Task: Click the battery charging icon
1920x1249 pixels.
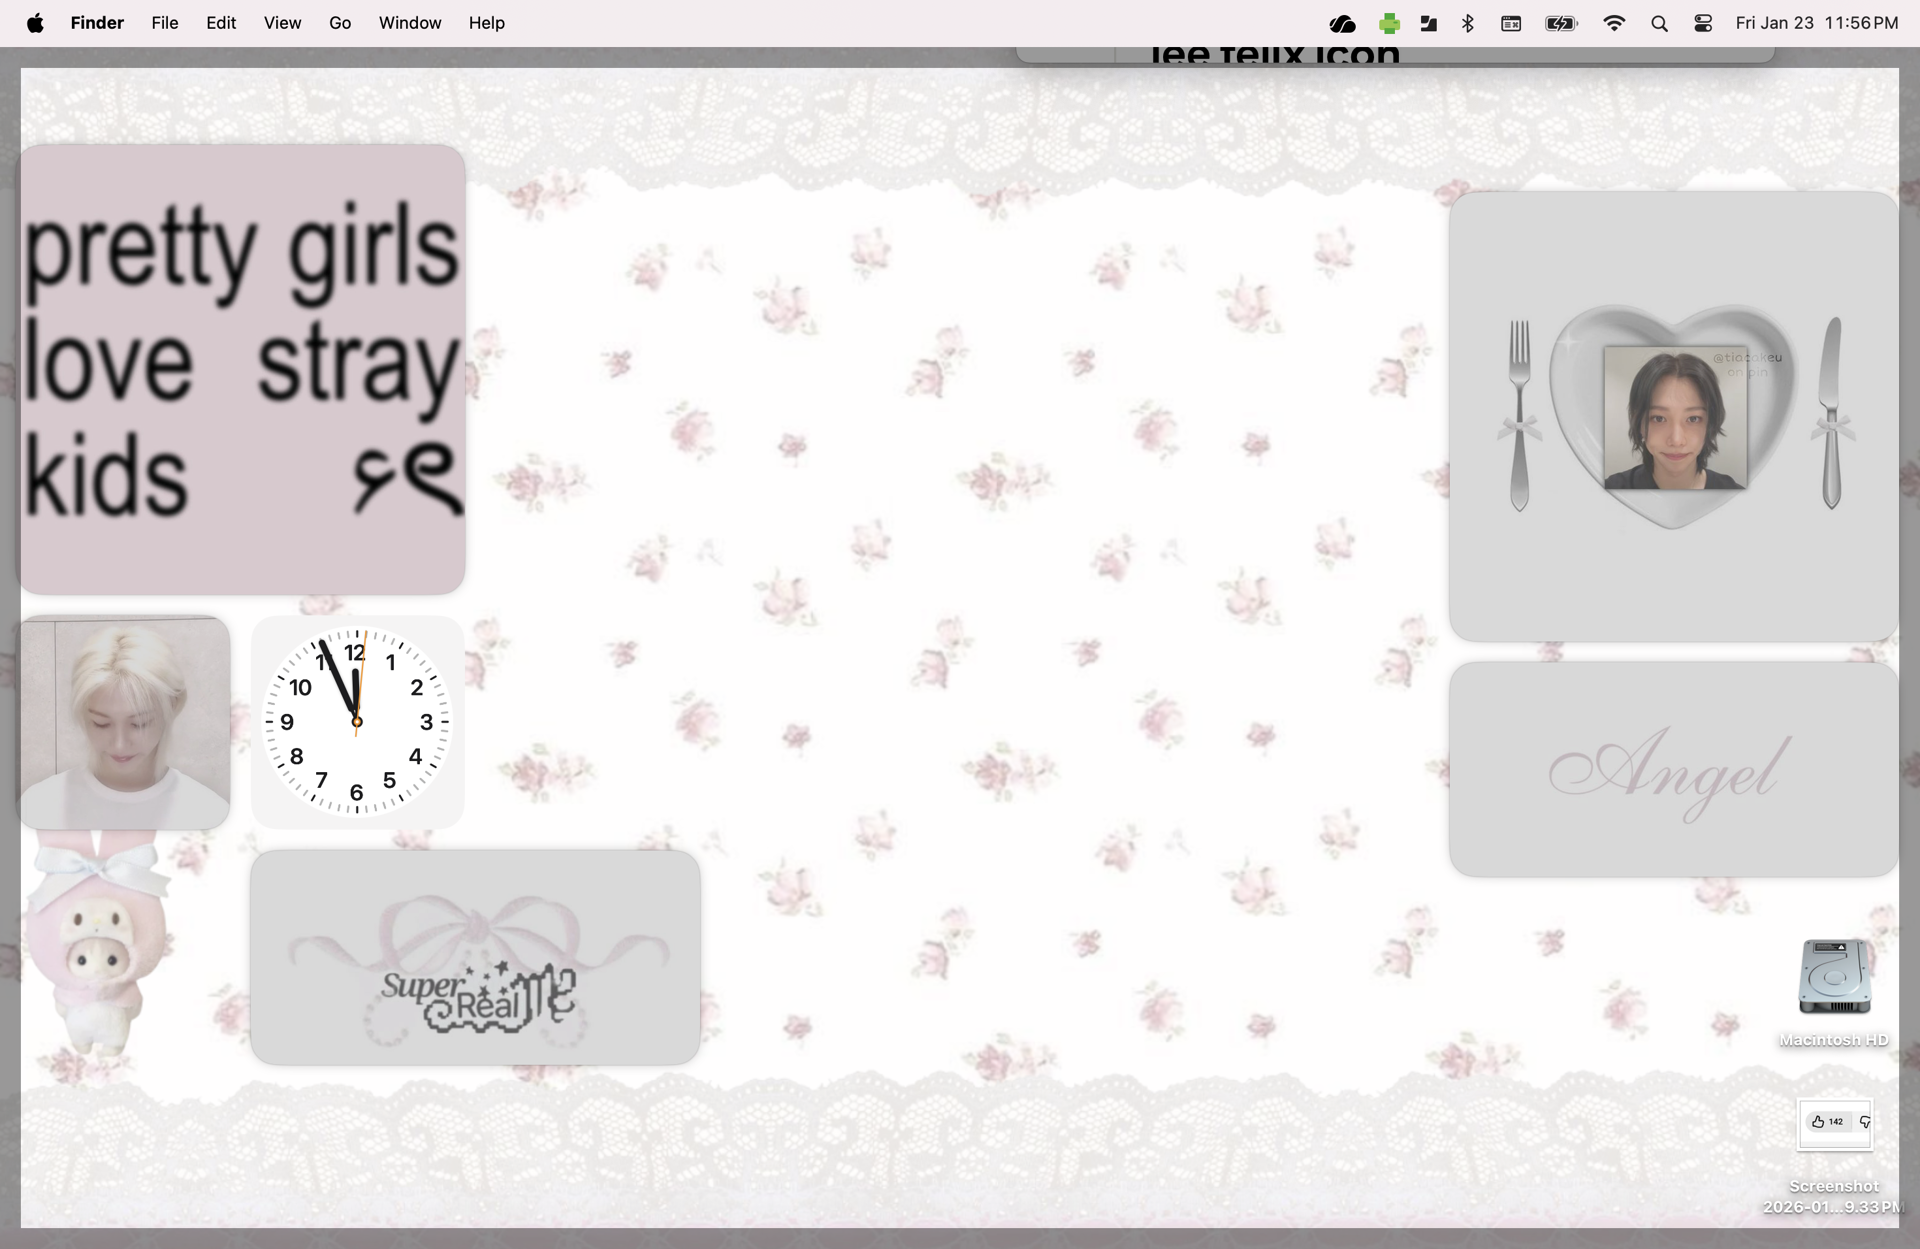Action: pyautogui.click(x=1560, y=23)
